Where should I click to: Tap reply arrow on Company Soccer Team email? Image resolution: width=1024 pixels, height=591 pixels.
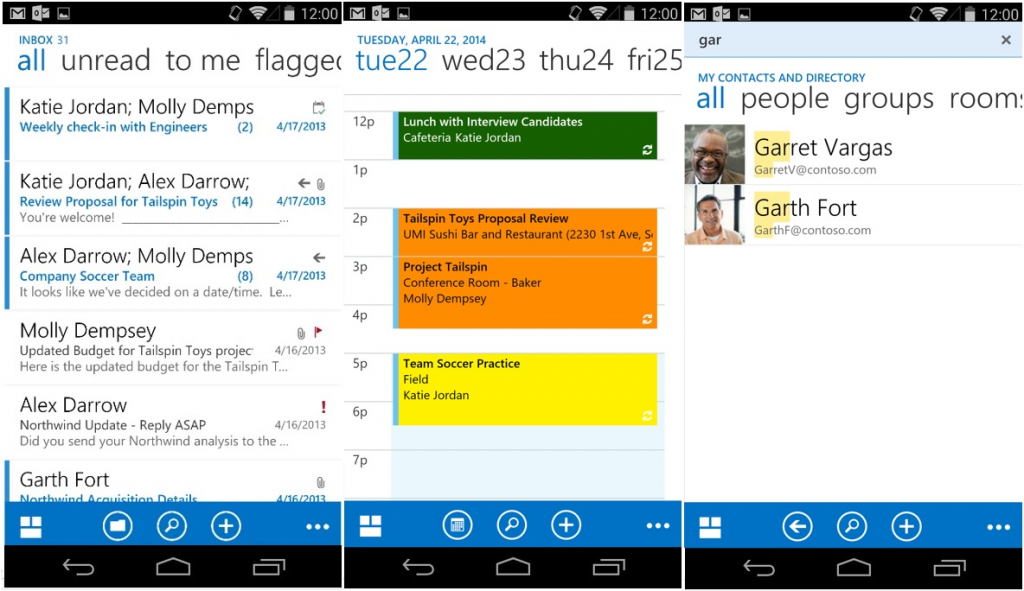pos(319,258)
